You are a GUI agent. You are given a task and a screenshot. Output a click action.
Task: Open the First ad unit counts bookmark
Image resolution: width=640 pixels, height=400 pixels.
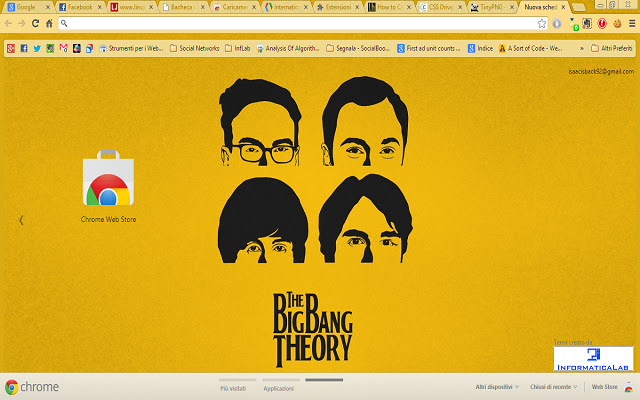(x=429, y=49)
